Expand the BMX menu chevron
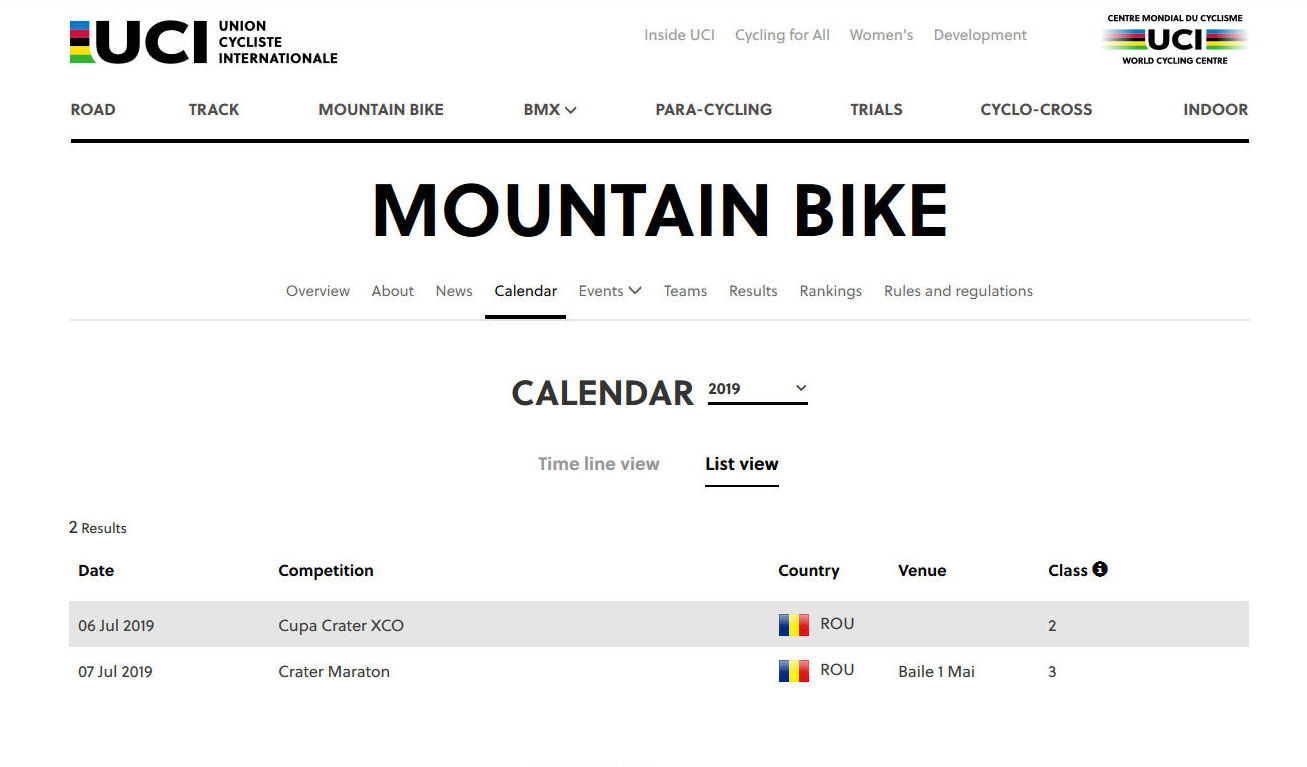 point(571,110)
